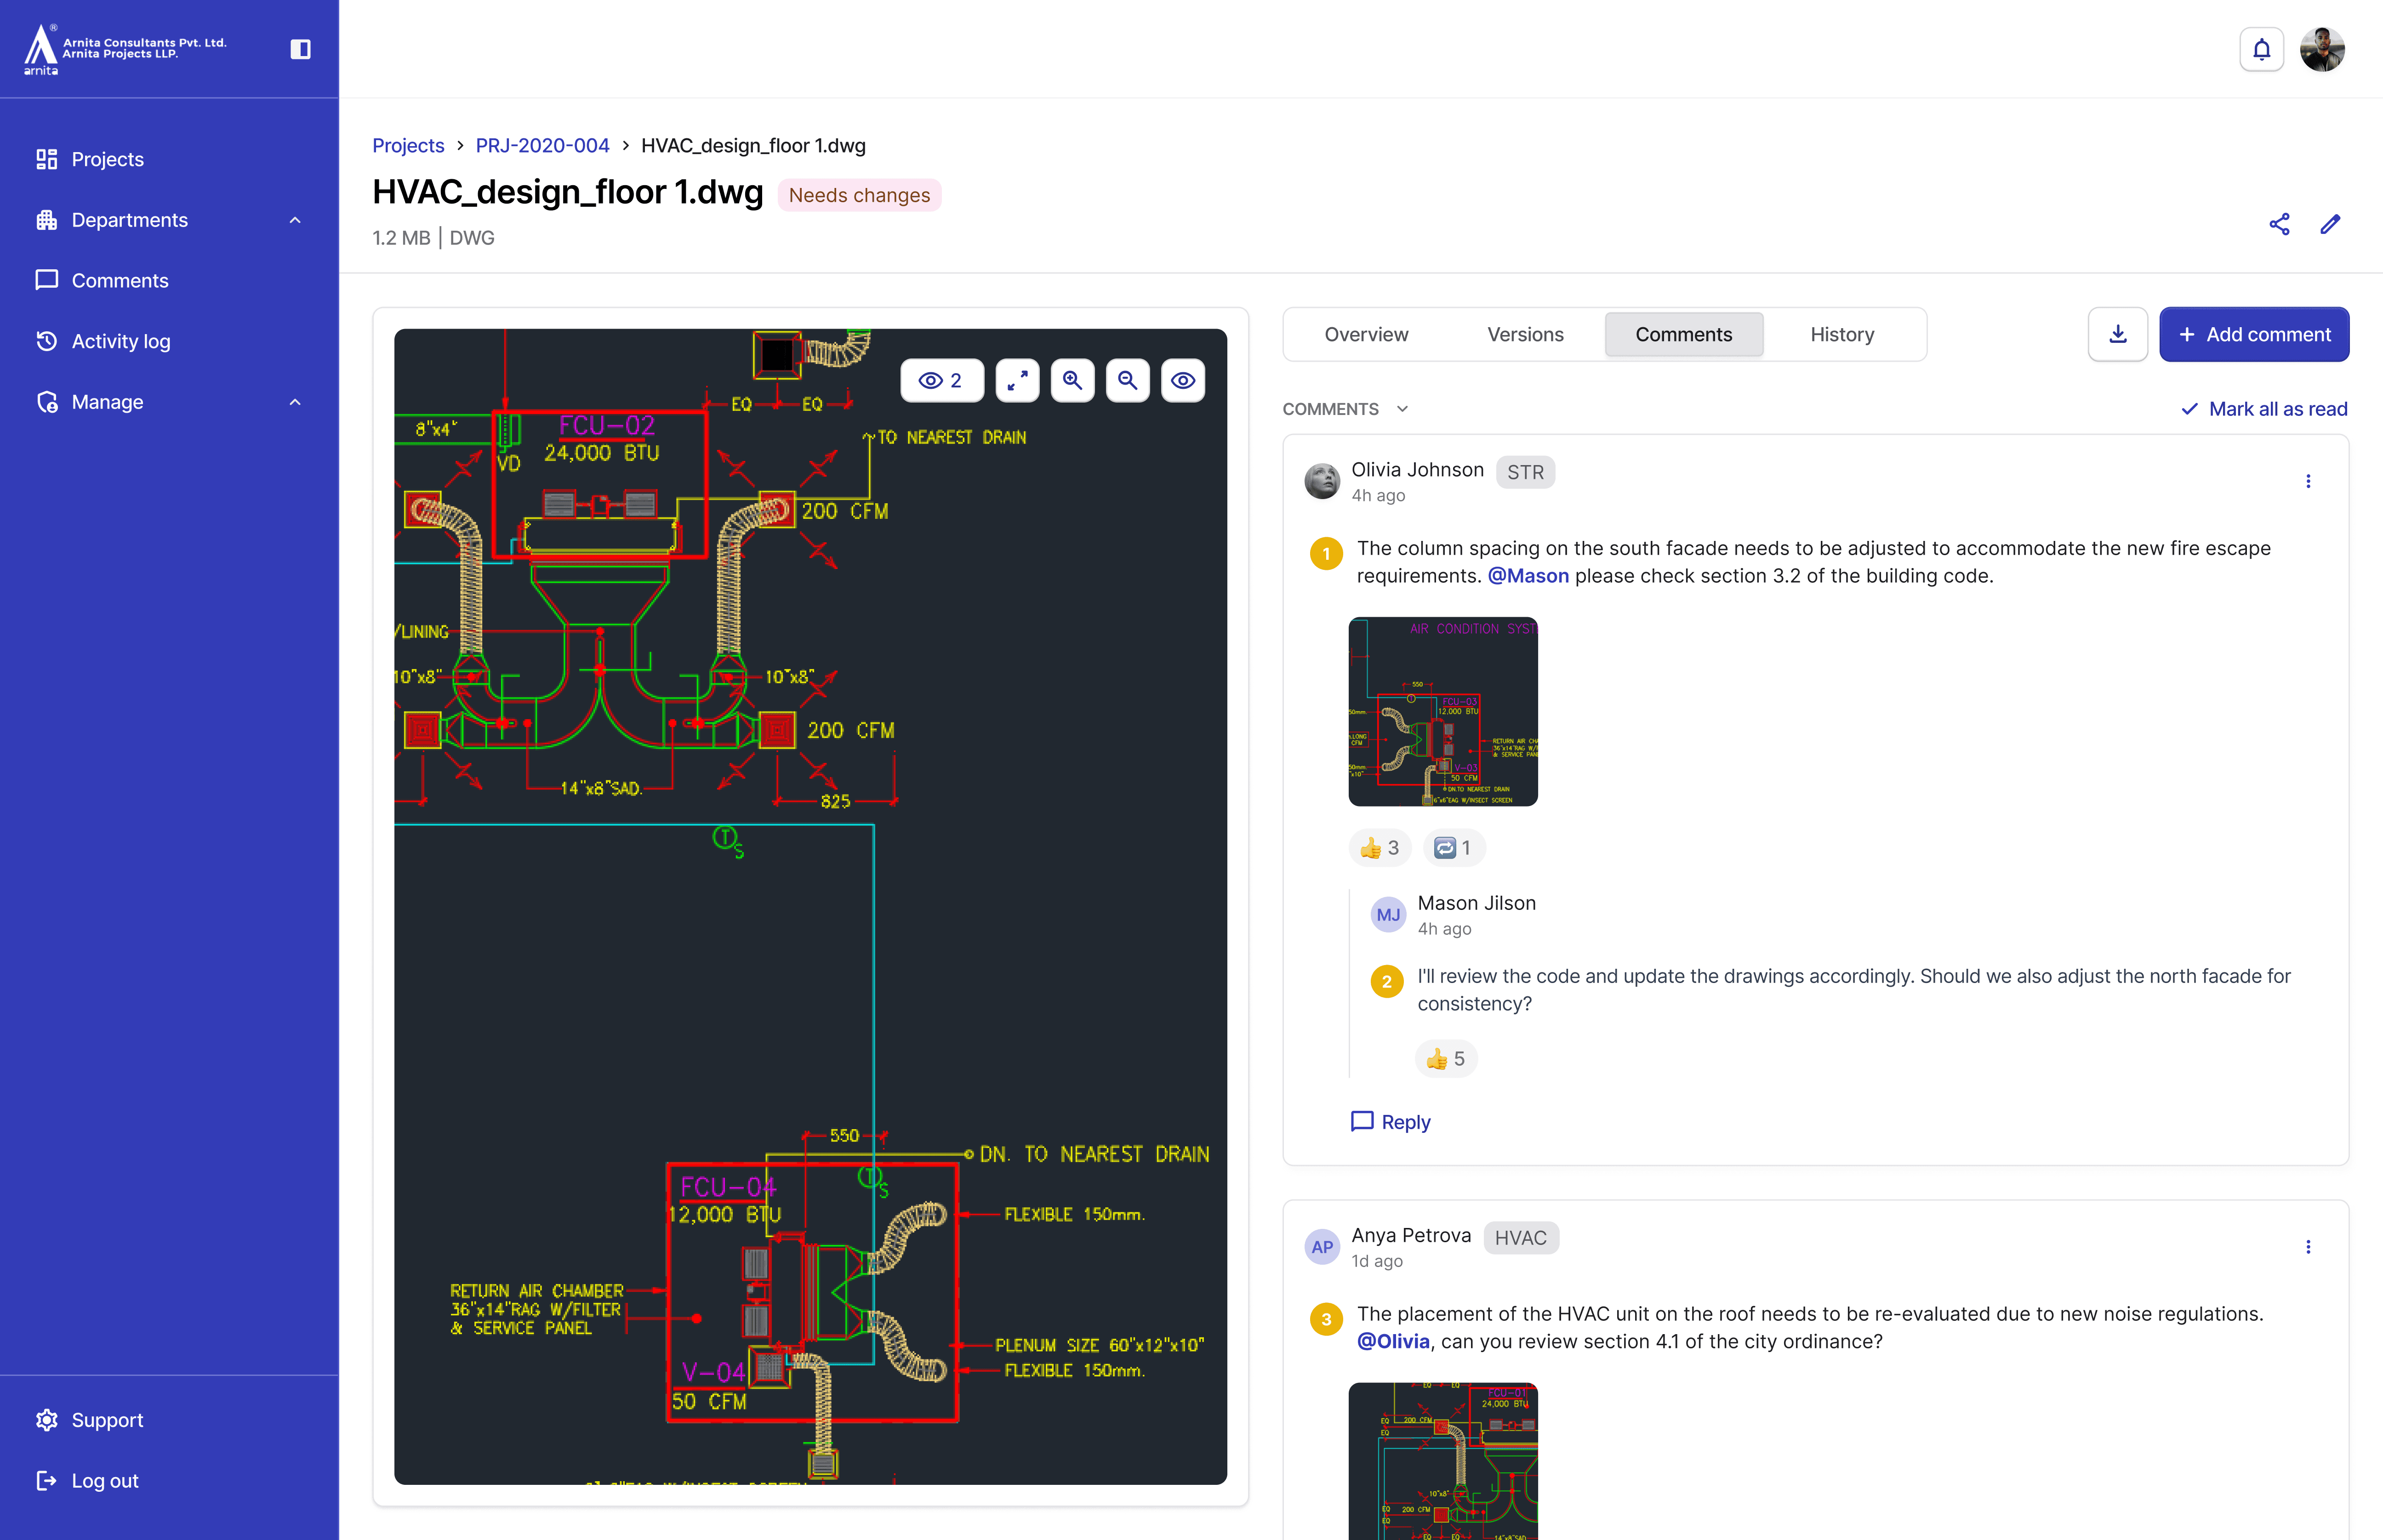Click the PRJ-2020-004 breadcrumb link
This screenshot has height=1540, width=2383.
[x=542, y=145]
